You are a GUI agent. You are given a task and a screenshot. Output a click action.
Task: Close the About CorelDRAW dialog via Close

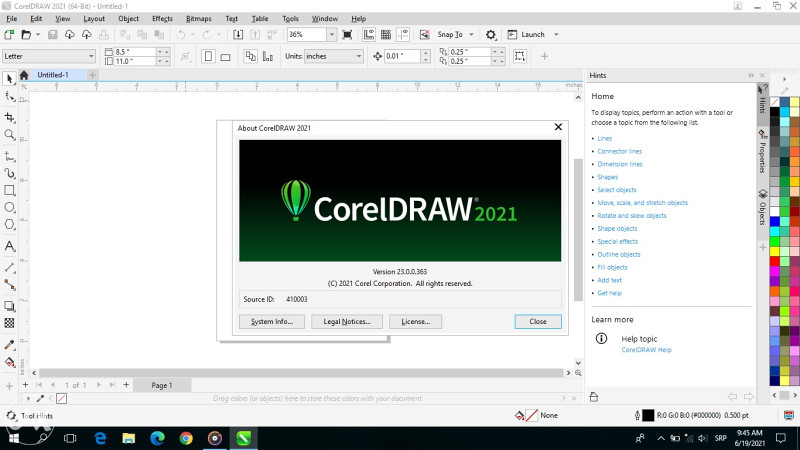pos(538,321)
